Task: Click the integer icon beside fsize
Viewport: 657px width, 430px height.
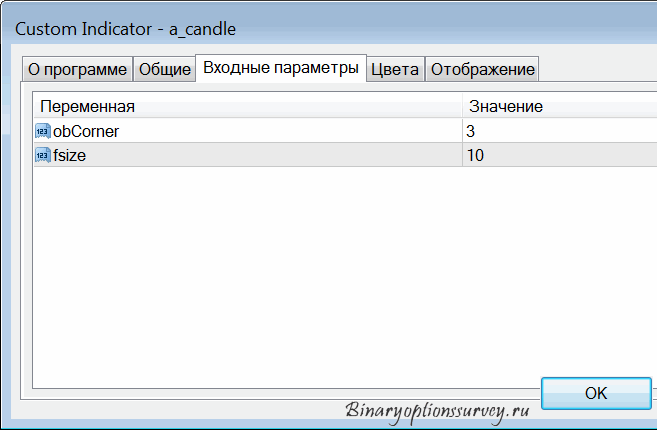Action: [x=43, y=155]
